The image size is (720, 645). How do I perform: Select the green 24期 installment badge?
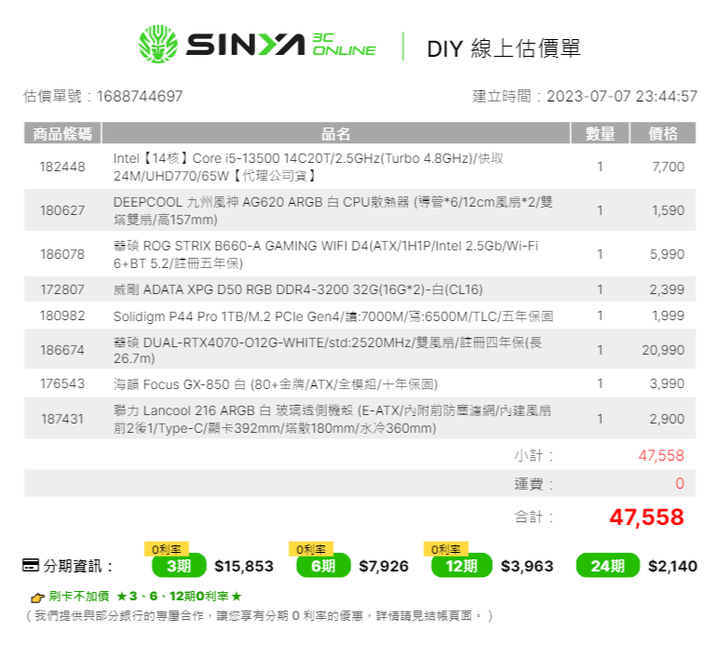pos(608,566)
